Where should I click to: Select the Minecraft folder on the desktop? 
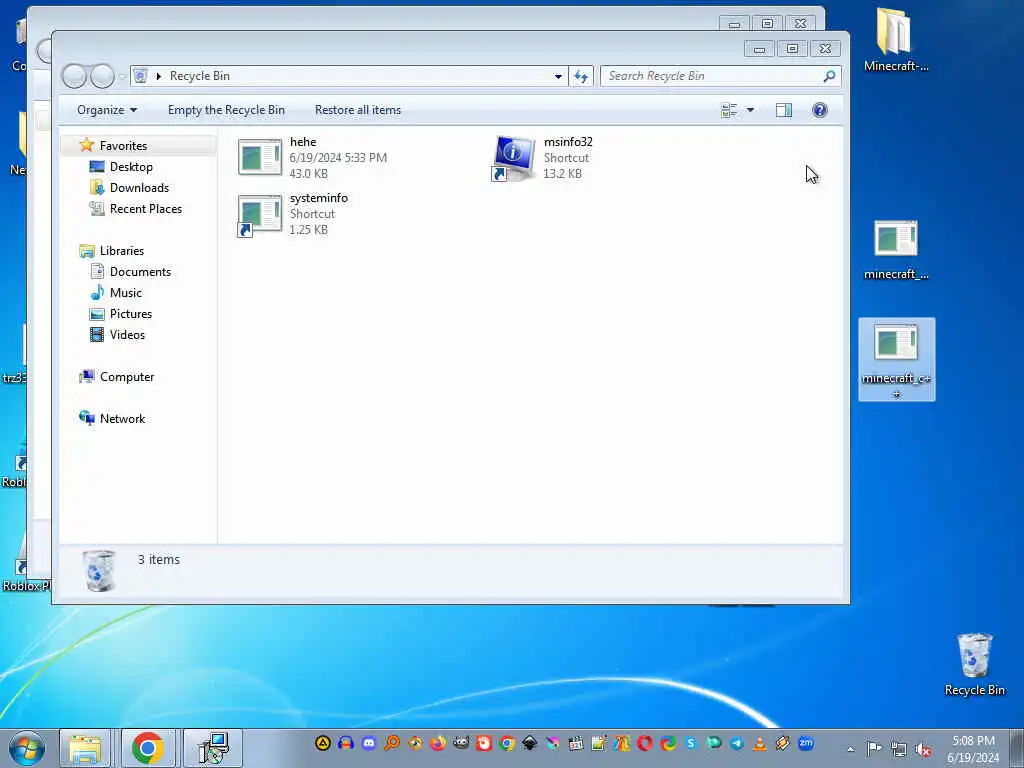tap(895, 39)
